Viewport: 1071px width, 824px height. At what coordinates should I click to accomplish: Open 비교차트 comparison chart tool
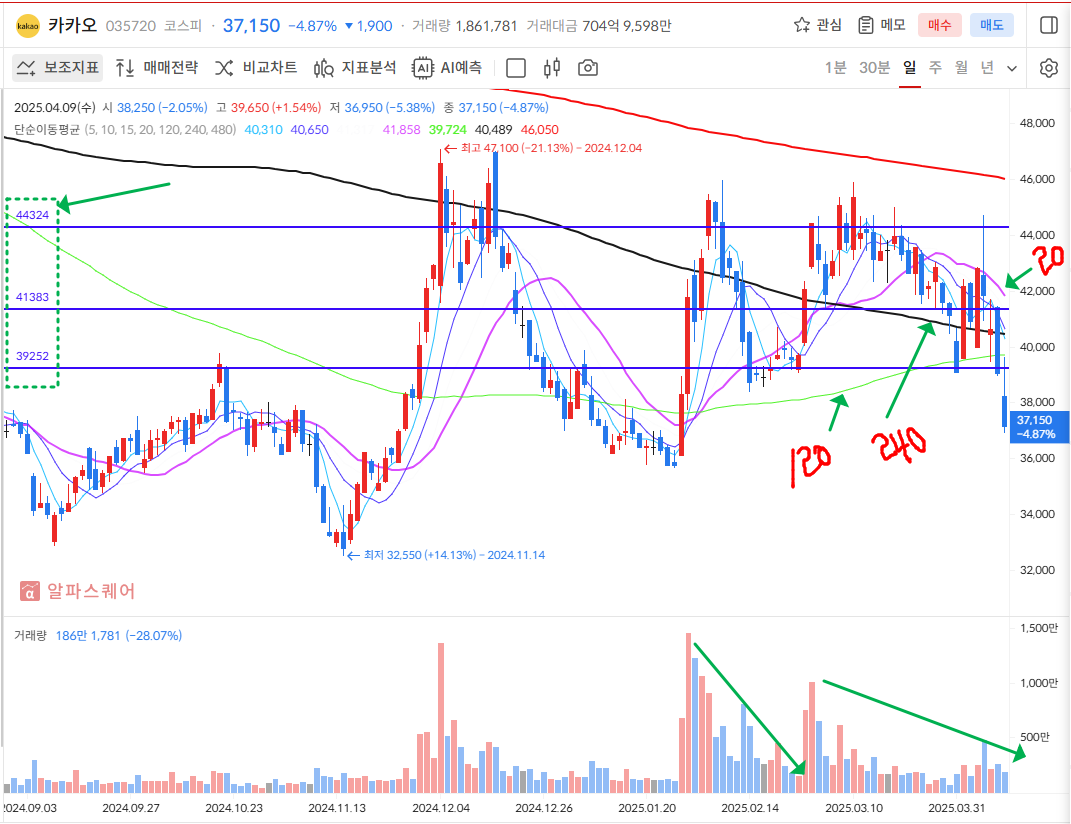tap(256, 68)
